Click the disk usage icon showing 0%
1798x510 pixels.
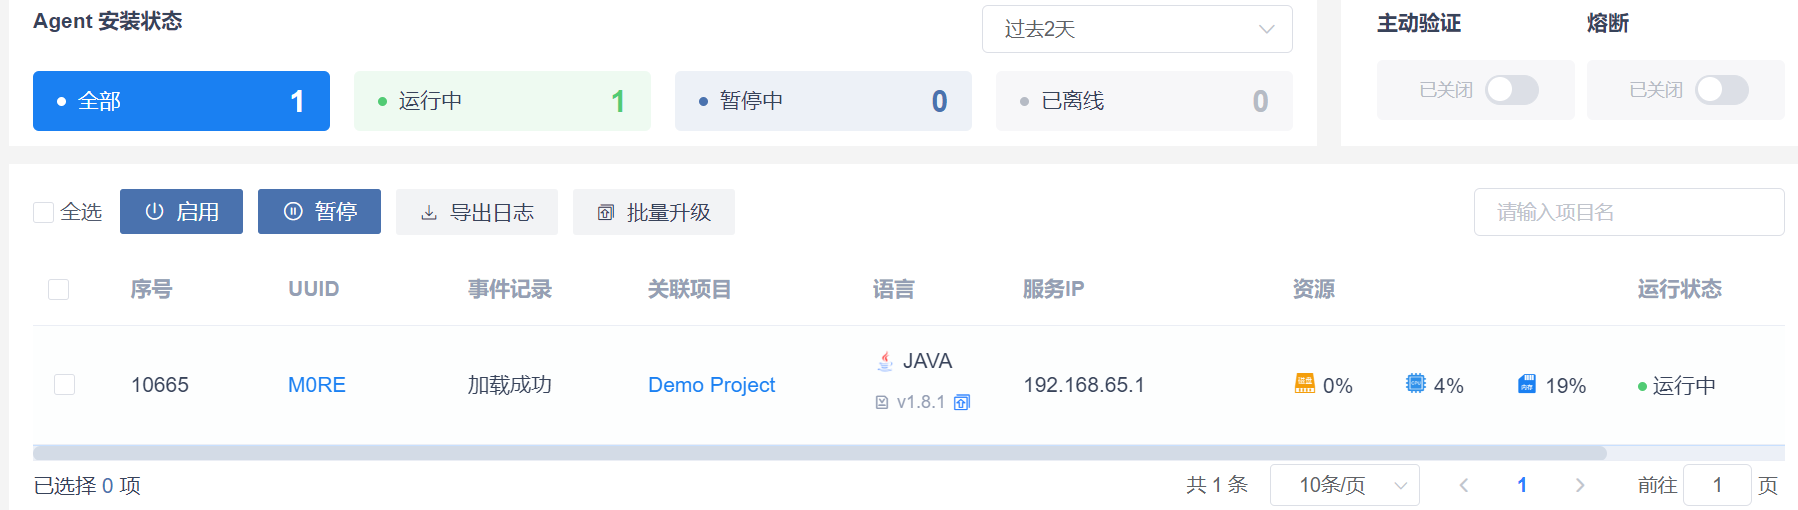coord(1305,383)
